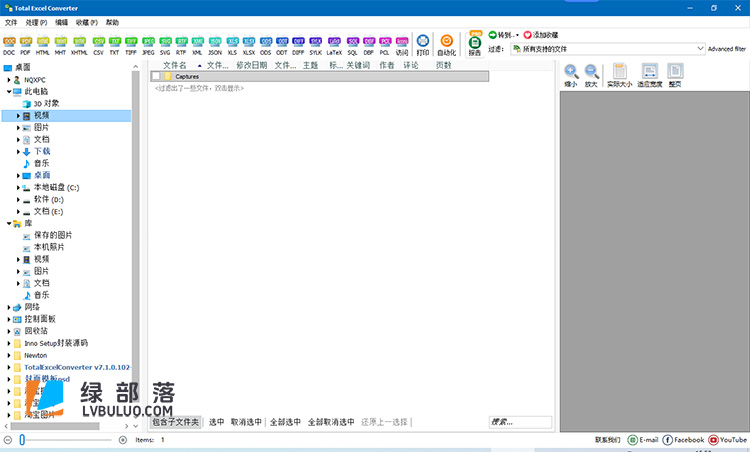Click the Advanced filter link
The width and height of the screenshot is (750, 452).
727,49
